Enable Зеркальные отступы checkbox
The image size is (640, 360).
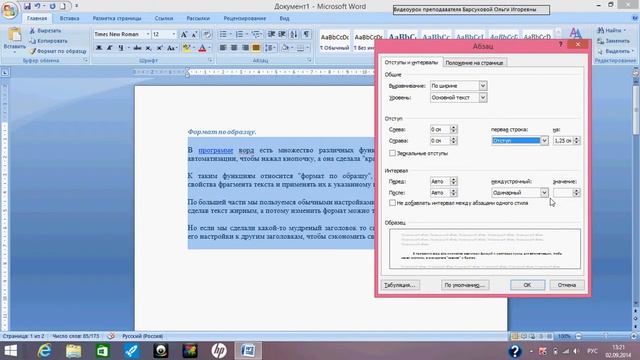392,153
